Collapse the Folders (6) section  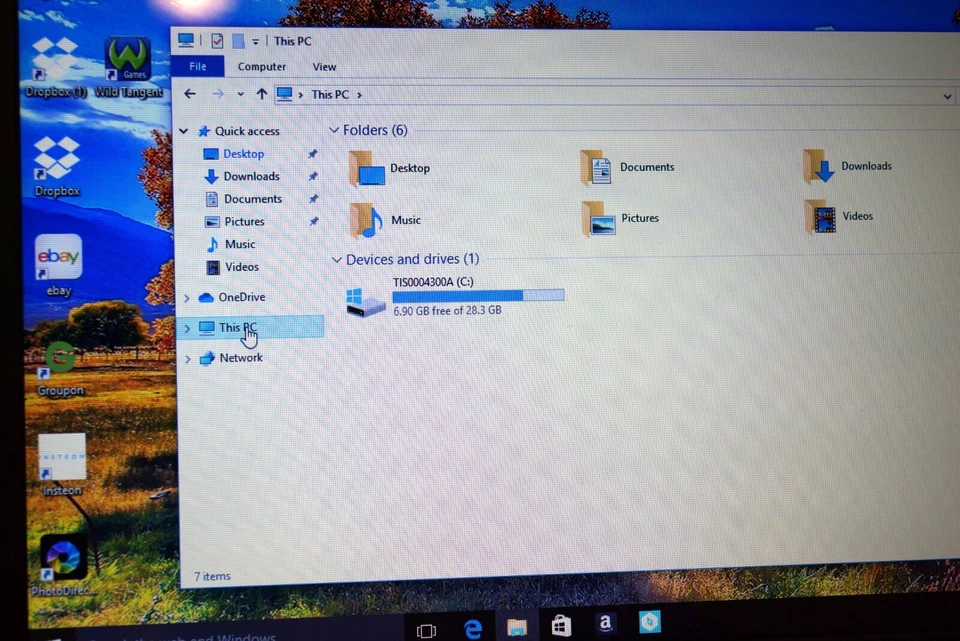click(x=335, y=130)
